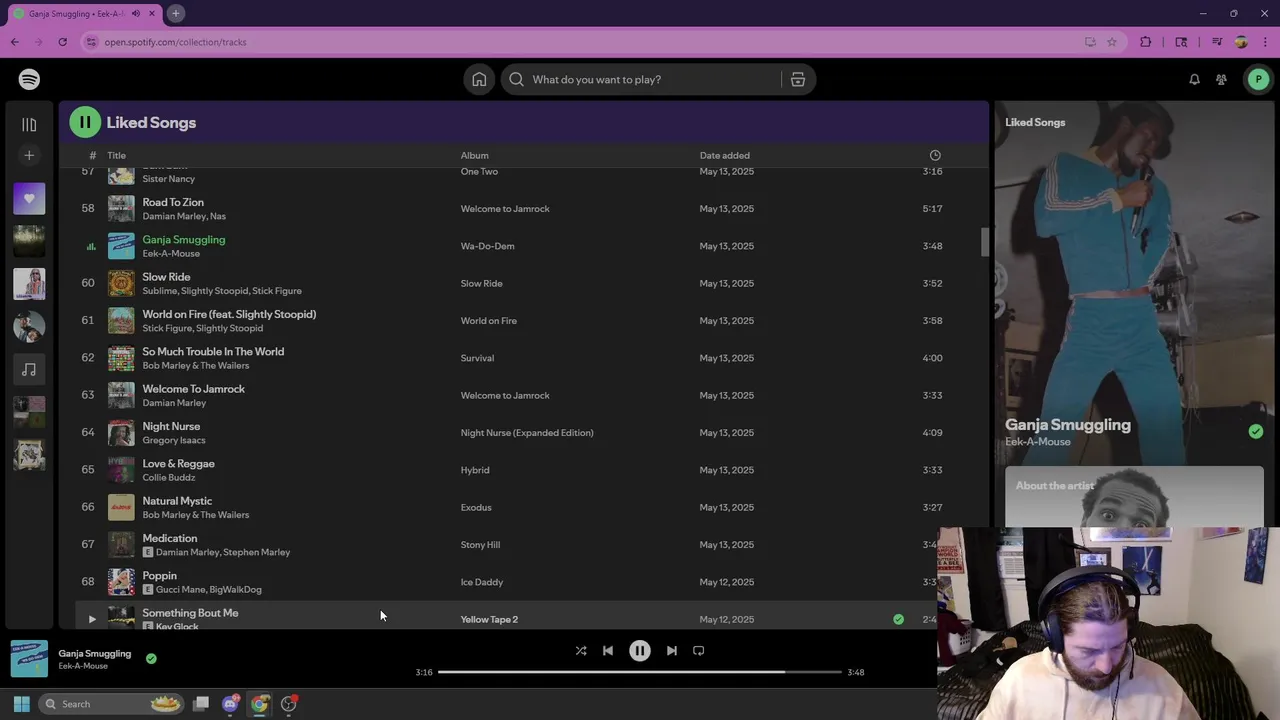Toggle shuffle in the player bar

coord(581,650)
